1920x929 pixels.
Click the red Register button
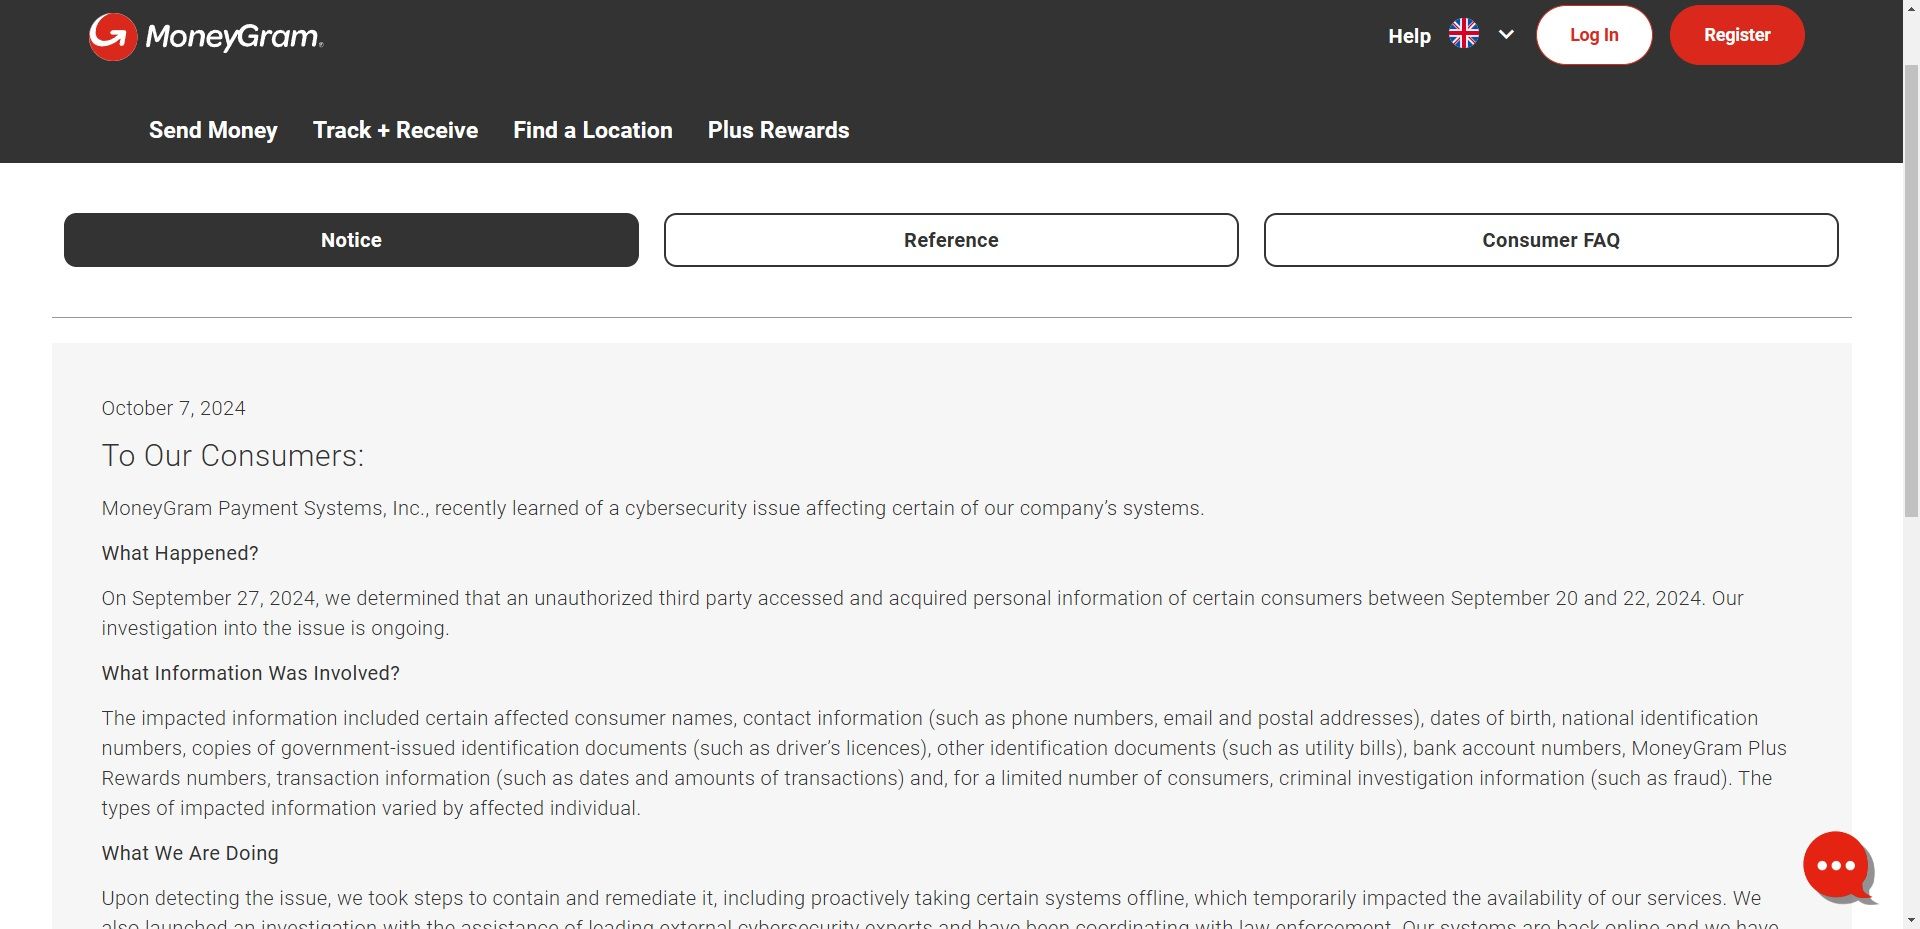pos(1737,35)
